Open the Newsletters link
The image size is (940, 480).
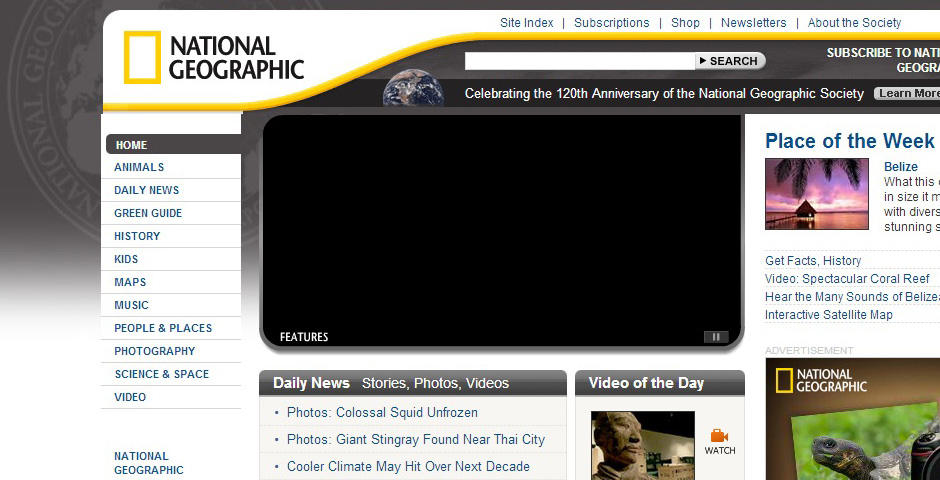754,23
